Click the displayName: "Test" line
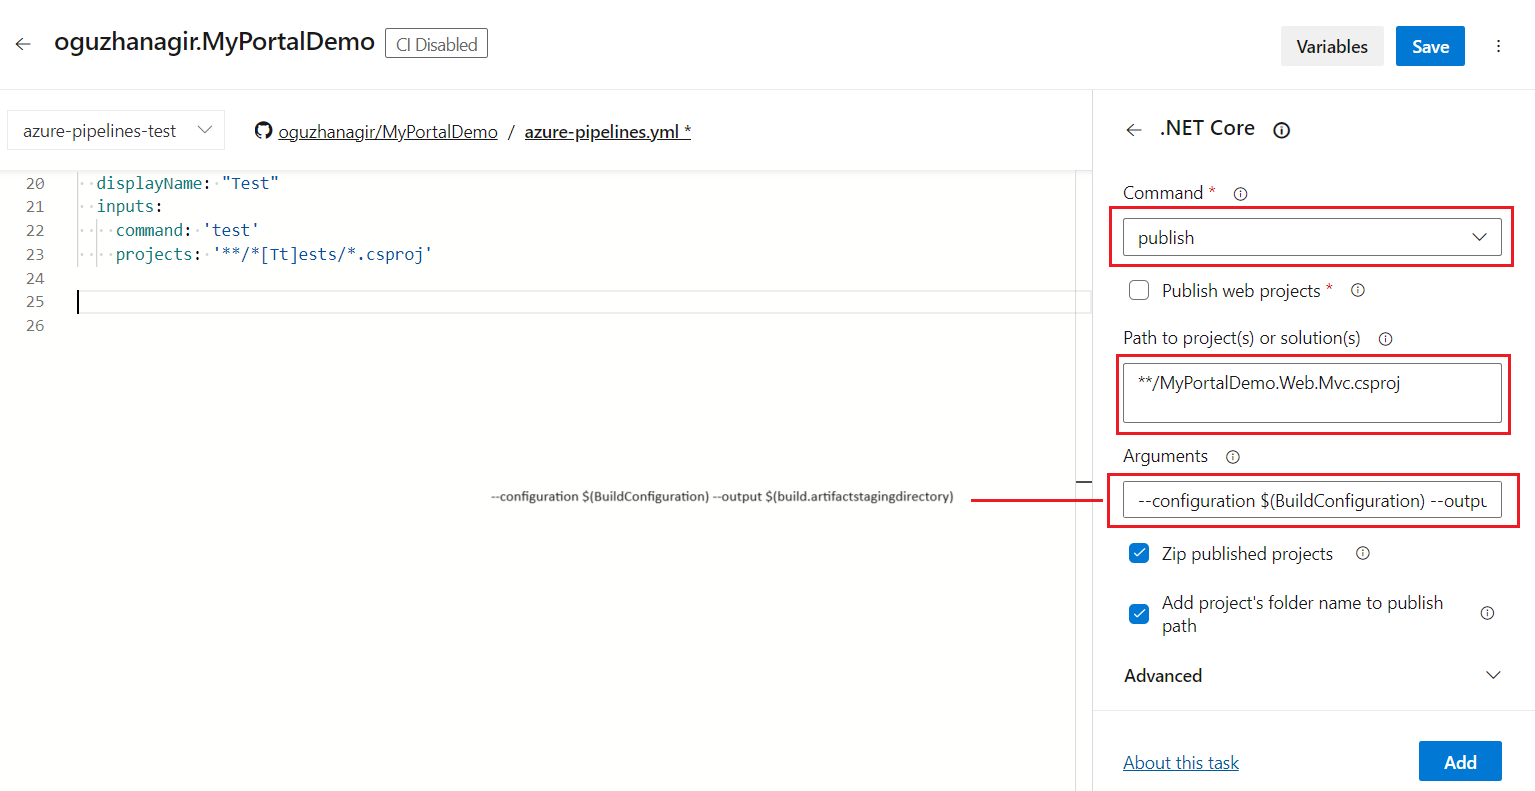Viewport: 1535px width, 791px height. pos(187,183)
